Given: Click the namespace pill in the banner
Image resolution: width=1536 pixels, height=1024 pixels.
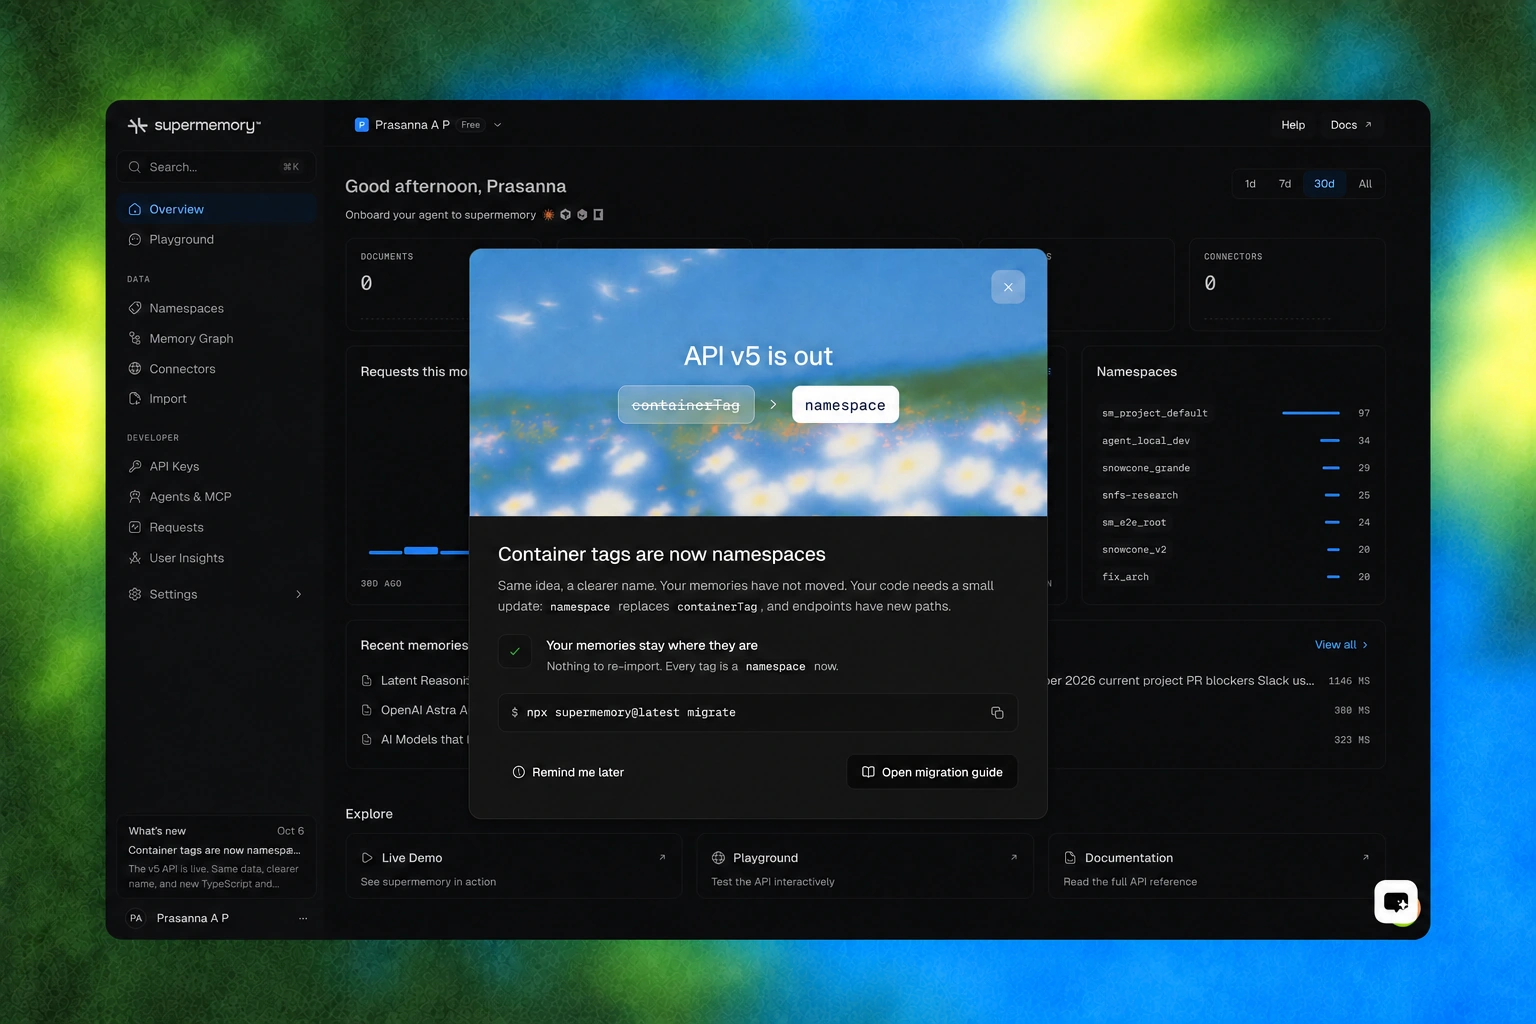Looking at the screenshot, I should (x=845, y=405).
